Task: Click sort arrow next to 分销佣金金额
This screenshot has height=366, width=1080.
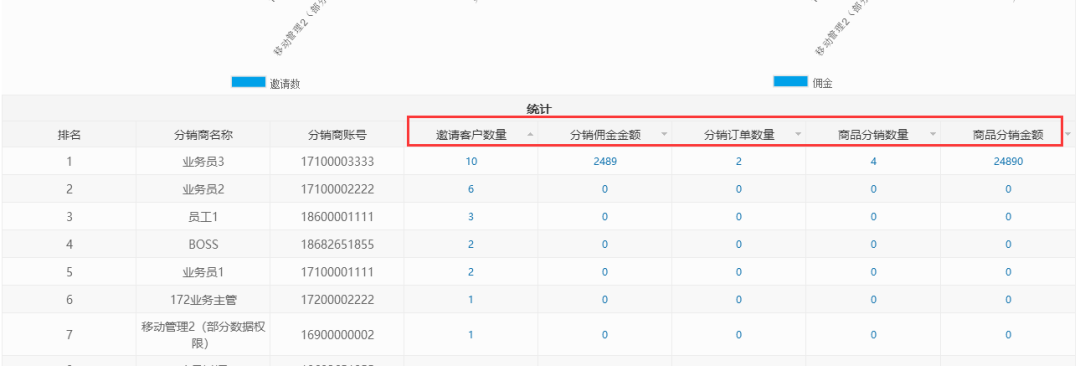Action: (x=664, y=134)
